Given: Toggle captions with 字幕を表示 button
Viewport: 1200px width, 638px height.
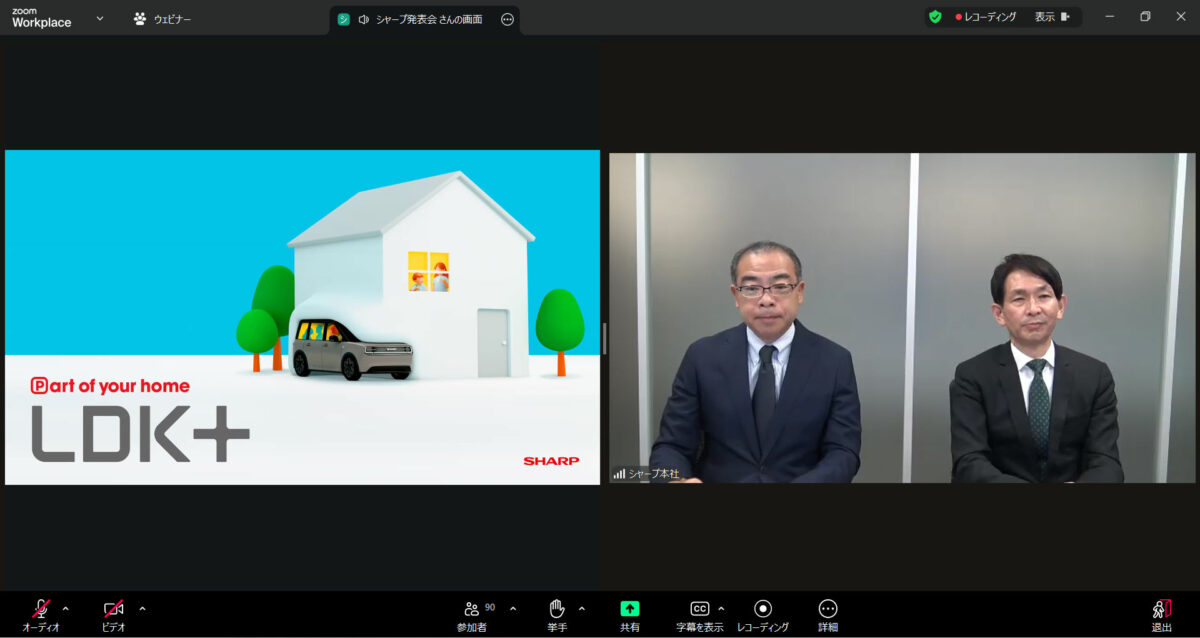Looking at the screenshot, I should 699,609.
